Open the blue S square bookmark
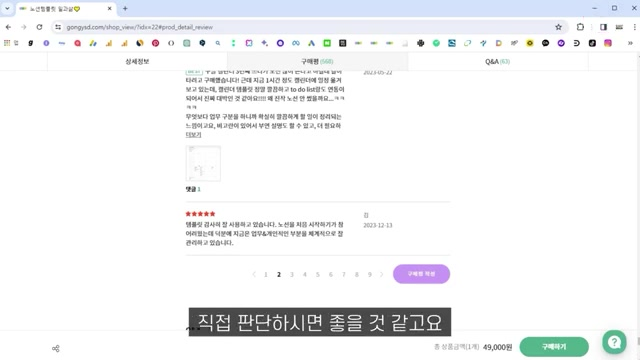This screenshot has height=360, width=640. point(452,43)
